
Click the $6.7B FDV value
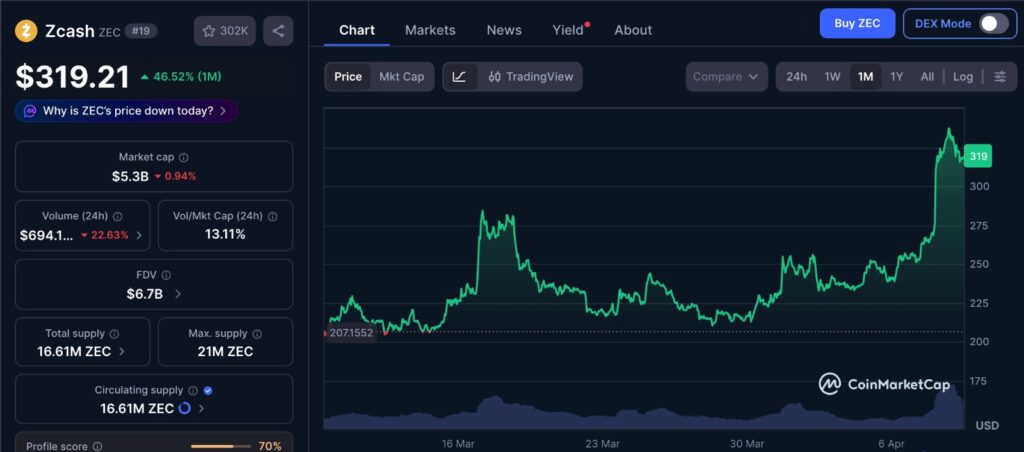[x=144, y=294]
